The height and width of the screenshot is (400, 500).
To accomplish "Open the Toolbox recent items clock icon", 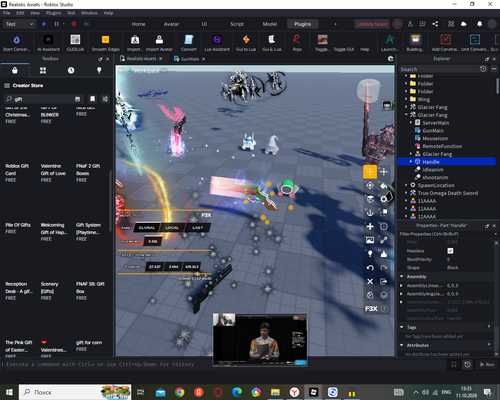I will point(71,70).
